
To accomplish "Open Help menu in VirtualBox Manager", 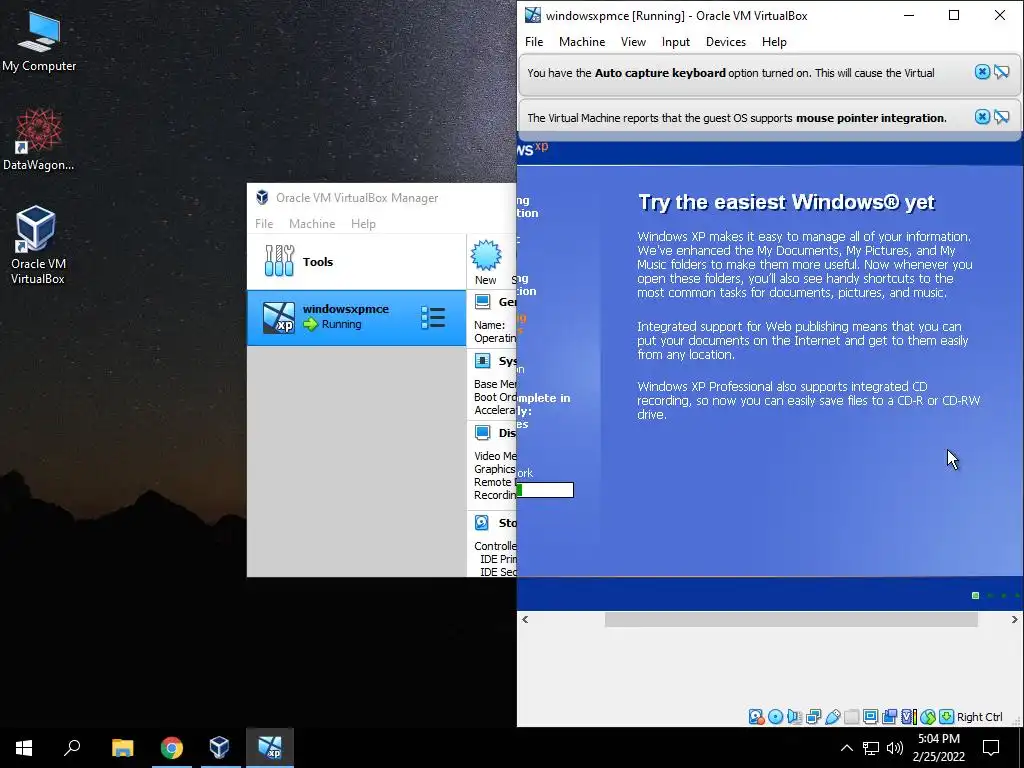I will click(x=363, y=223).
